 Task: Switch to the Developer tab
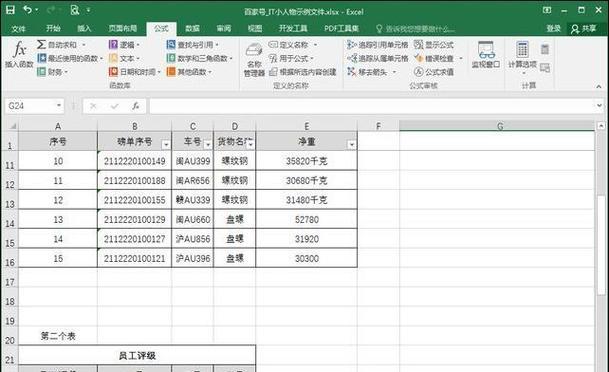[293, 28]
